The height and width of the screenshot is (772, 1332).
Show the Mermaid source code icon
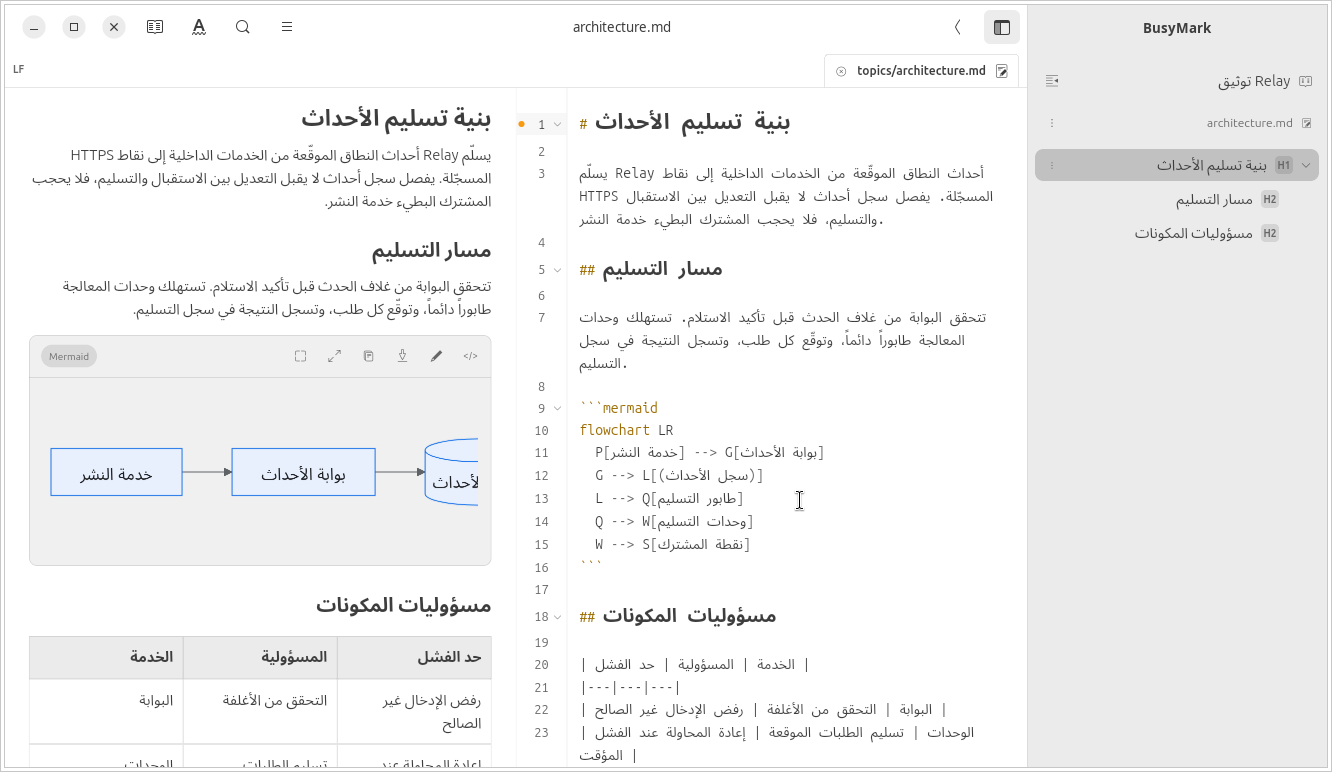tap(470, 356)
